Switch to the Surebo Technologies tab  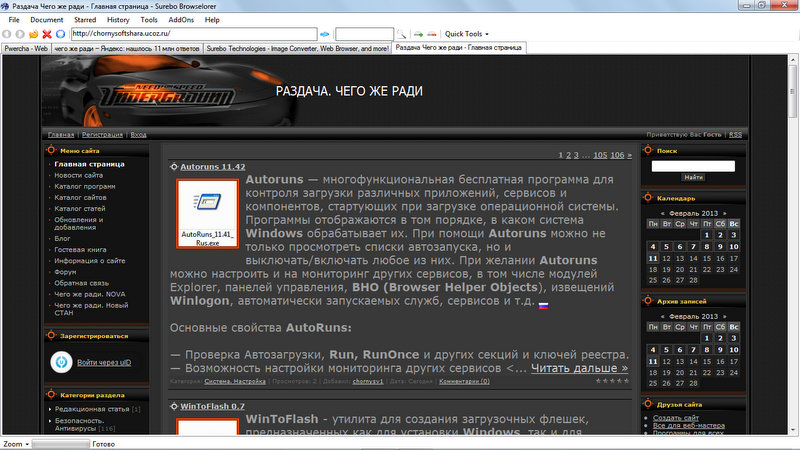297,48
